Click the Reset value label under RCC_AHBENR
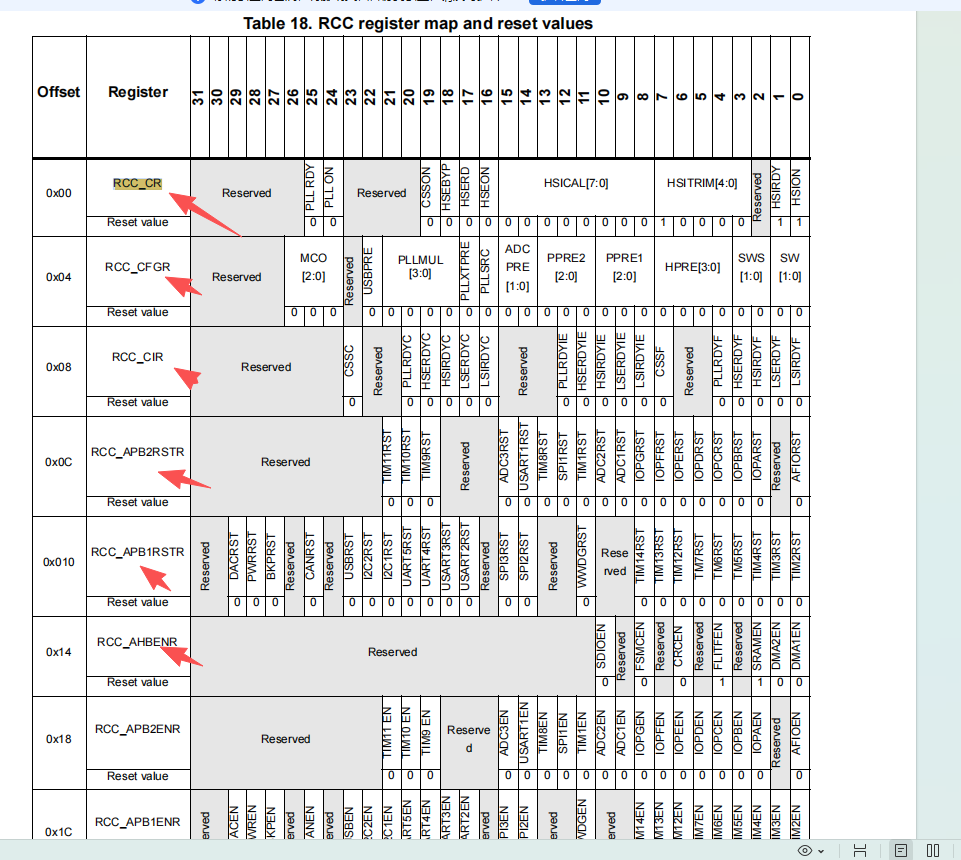 [x=137, y=682]
